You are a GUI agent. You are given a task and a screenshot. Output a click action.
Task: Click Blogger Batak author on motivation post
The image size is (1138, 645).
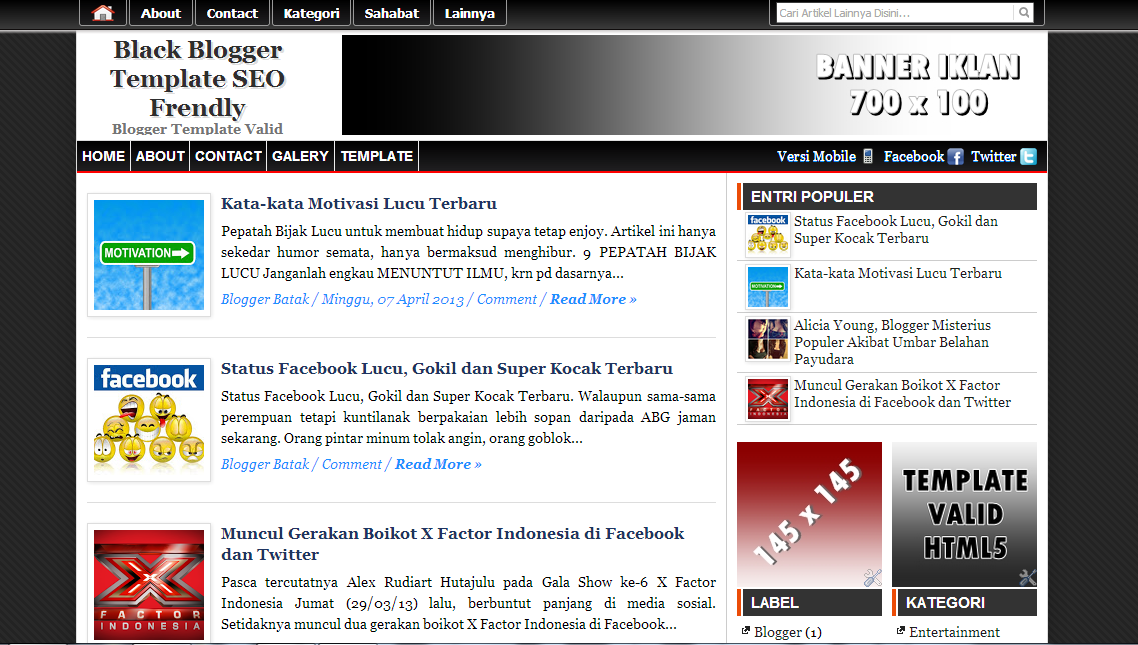[x=265, y=299]
